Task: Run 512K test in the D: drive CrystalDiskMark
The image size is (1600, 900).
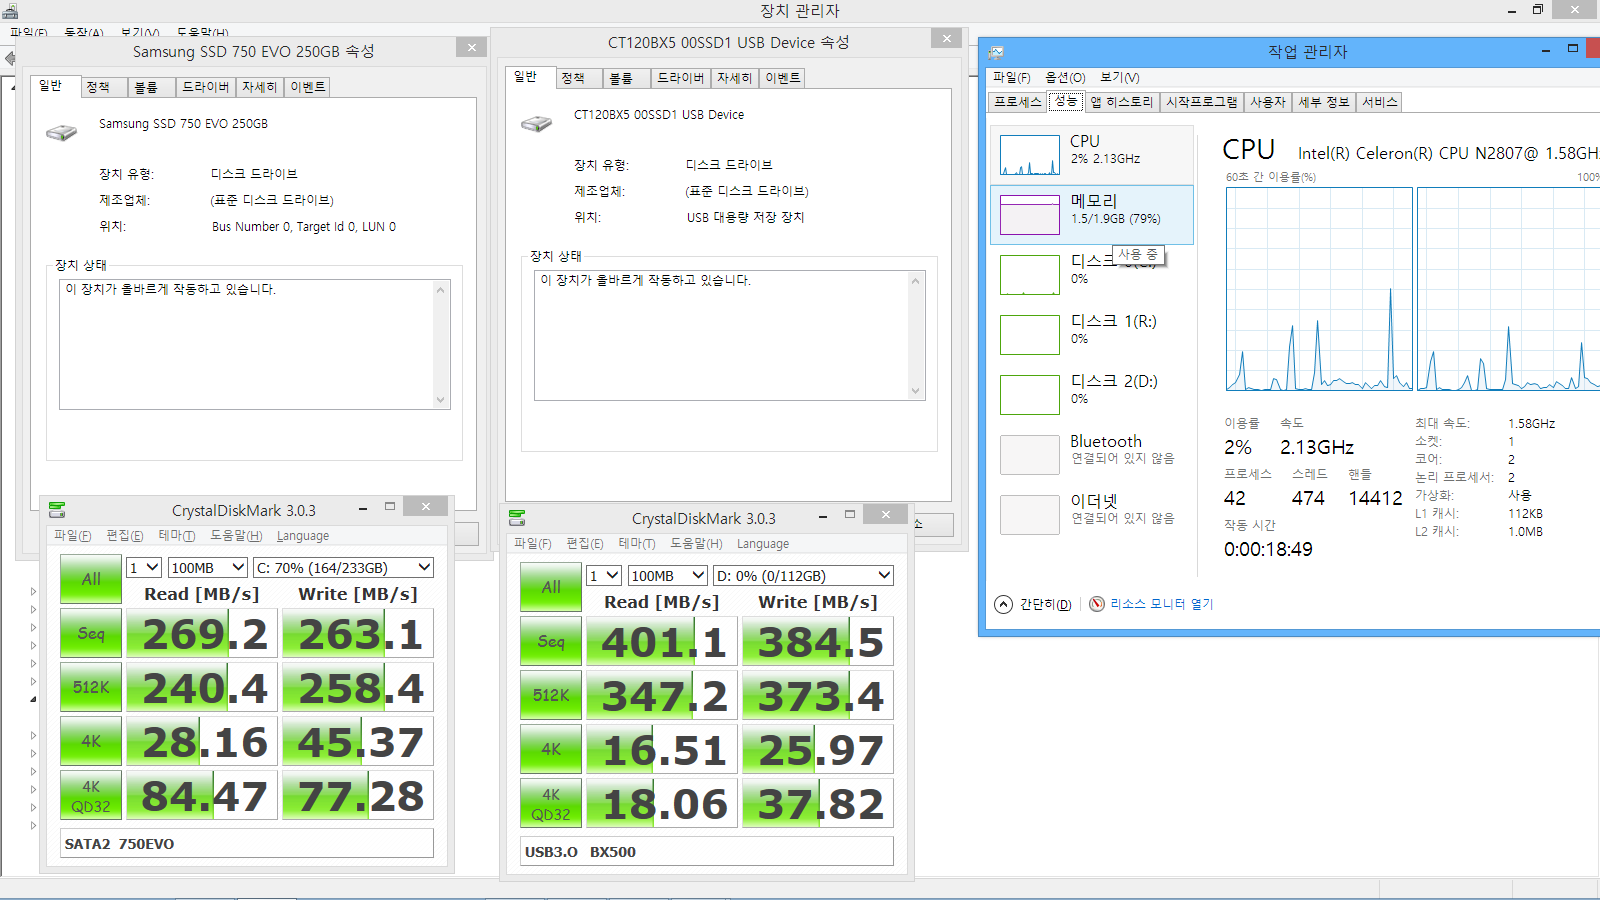Action: click(551, 695)
